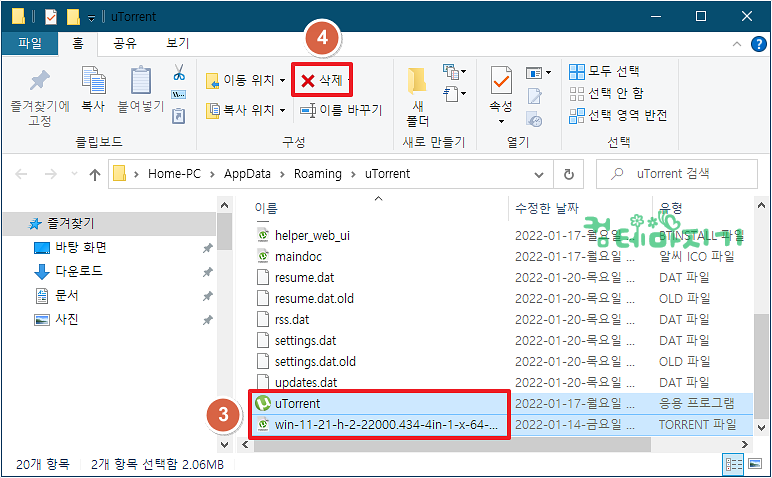This screenshot has height=478, width=772.
Task: Select the maindoc file
Action: click(298, 256)
